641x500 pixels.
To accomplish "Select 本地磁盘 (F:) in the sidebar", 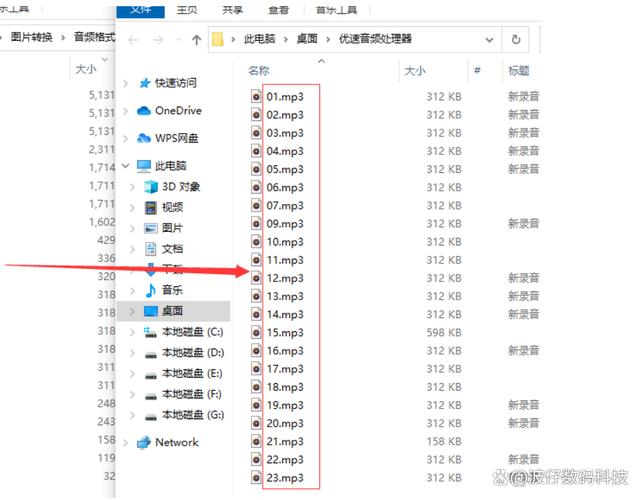I will [192, 395].
